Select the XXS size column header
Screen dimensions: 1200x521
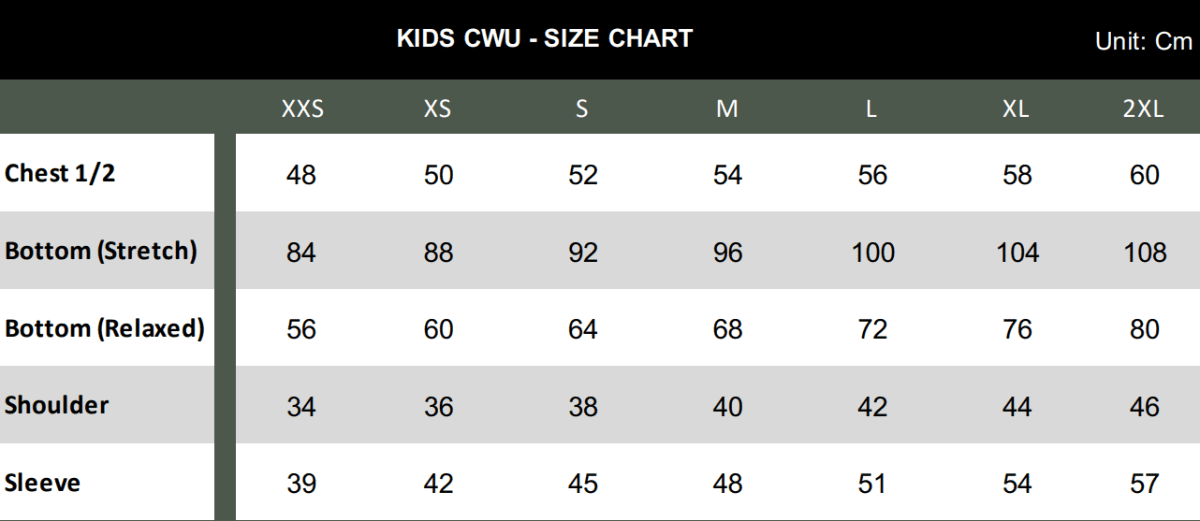pos(302,110)
